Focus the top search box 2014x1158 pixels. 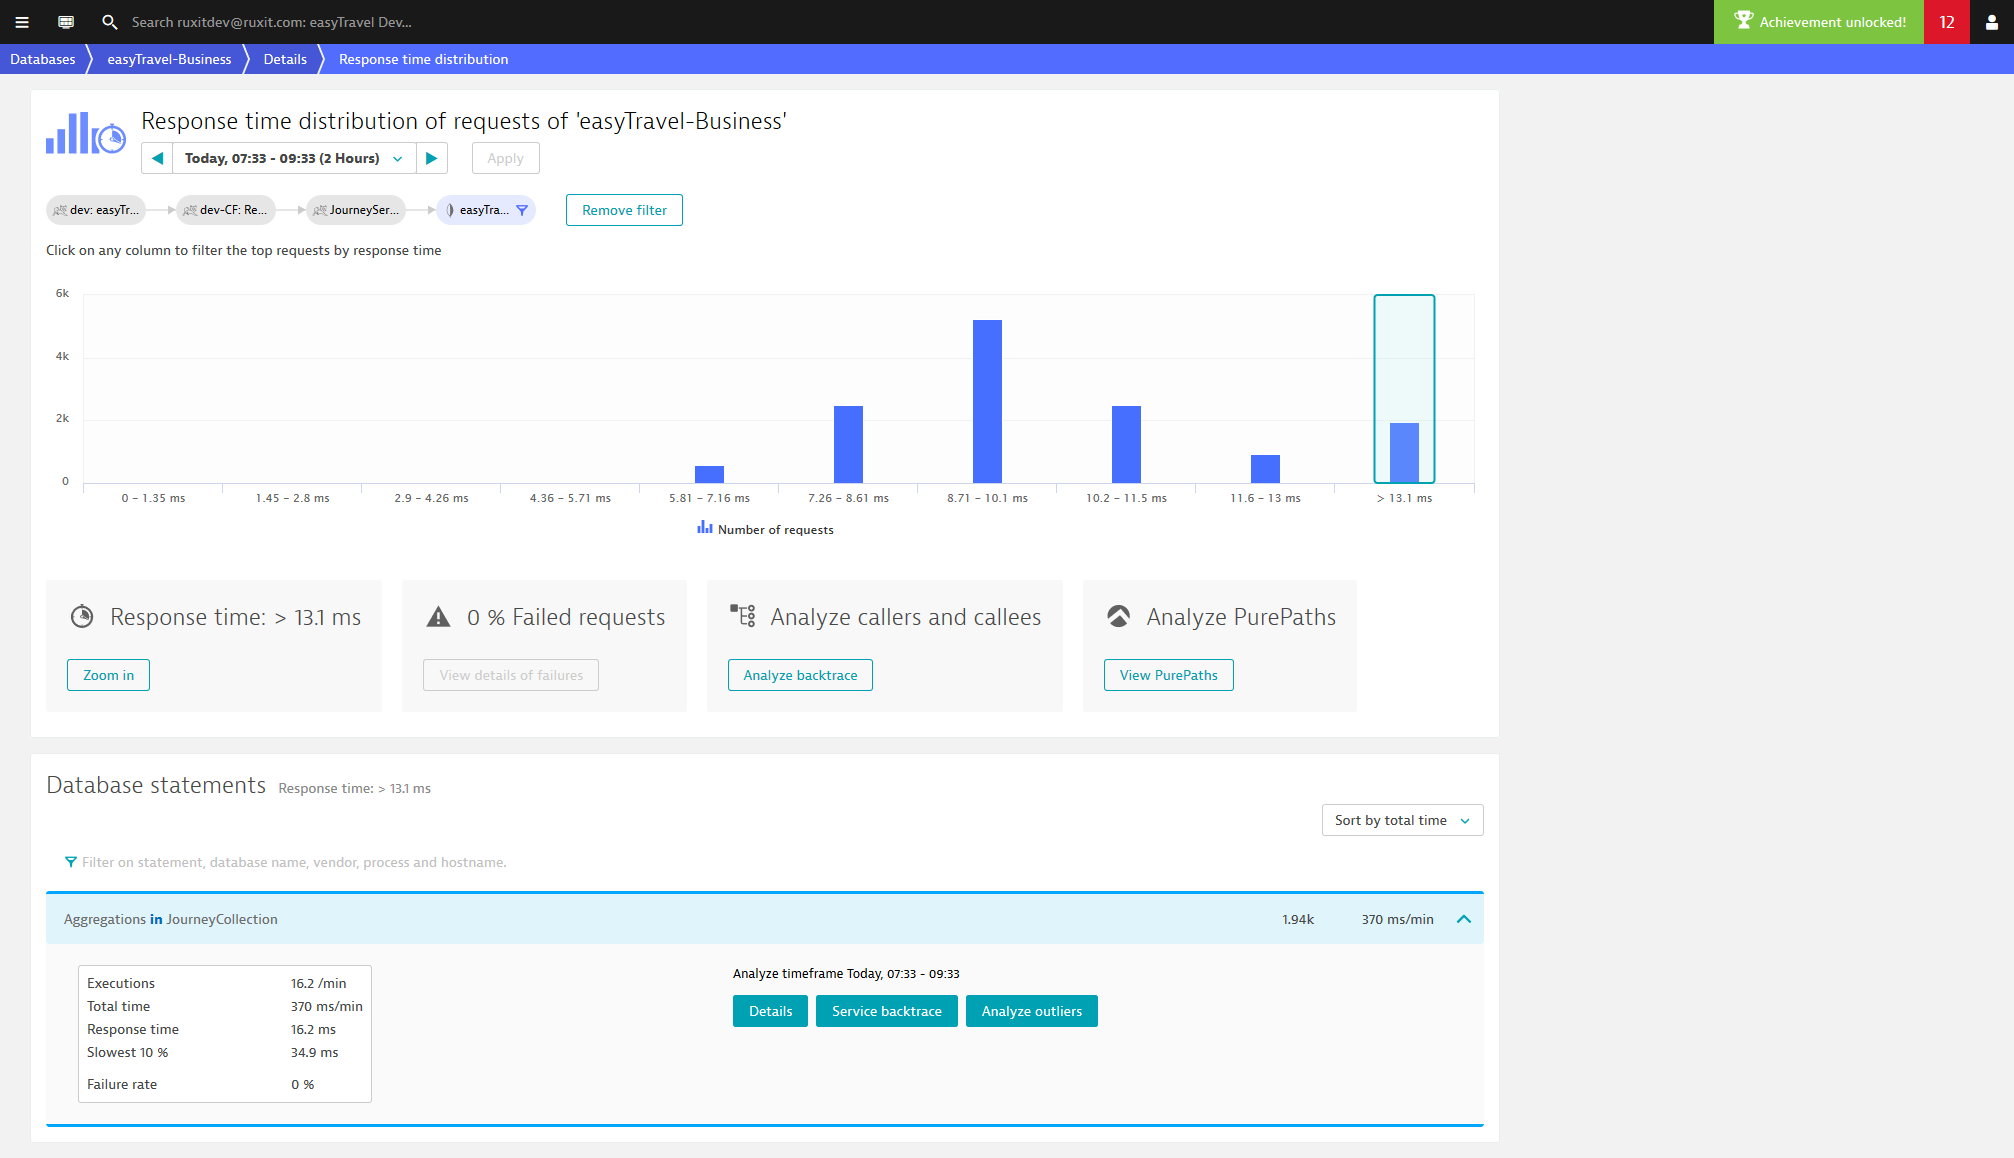(x=272, y=22)
